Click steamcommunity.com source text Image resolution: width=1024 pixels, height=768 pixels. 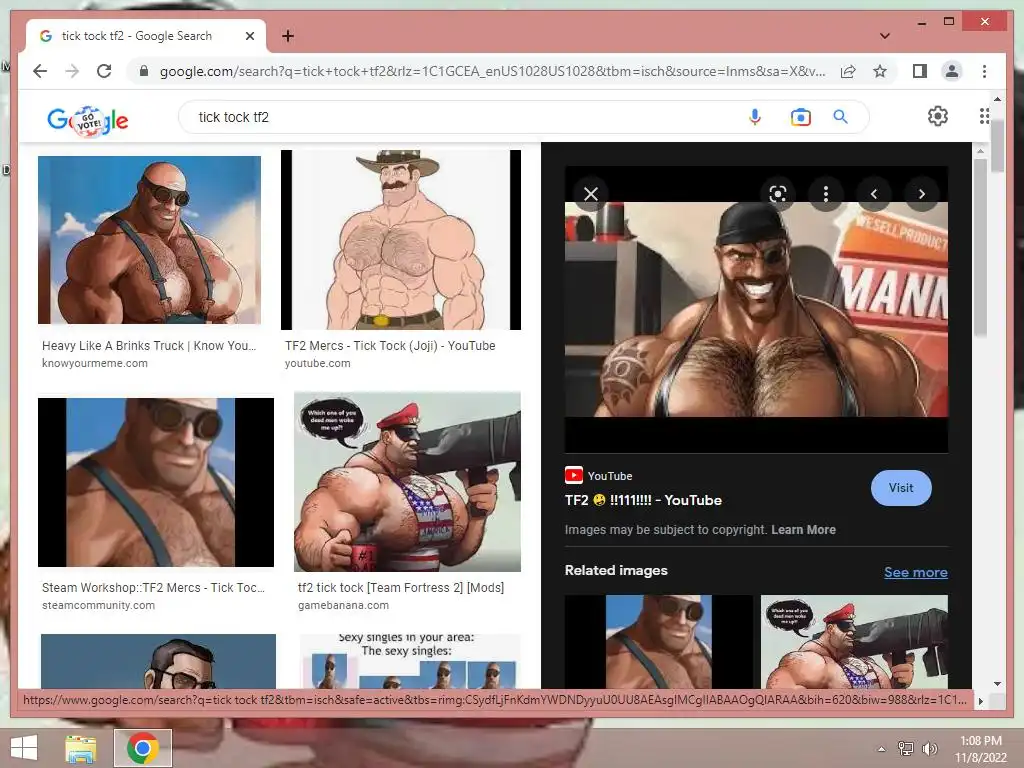99,605
